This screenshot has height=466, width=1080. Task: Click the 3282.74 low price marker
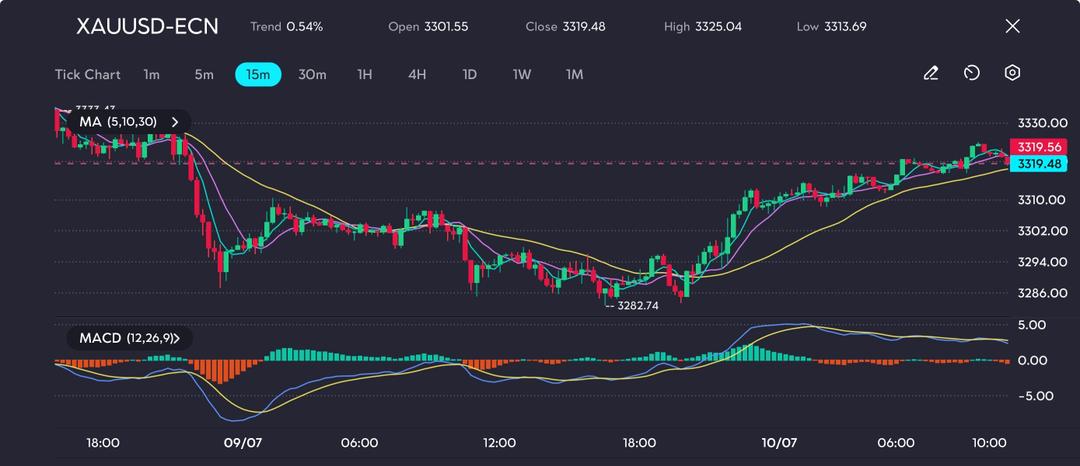click(637, 305)
